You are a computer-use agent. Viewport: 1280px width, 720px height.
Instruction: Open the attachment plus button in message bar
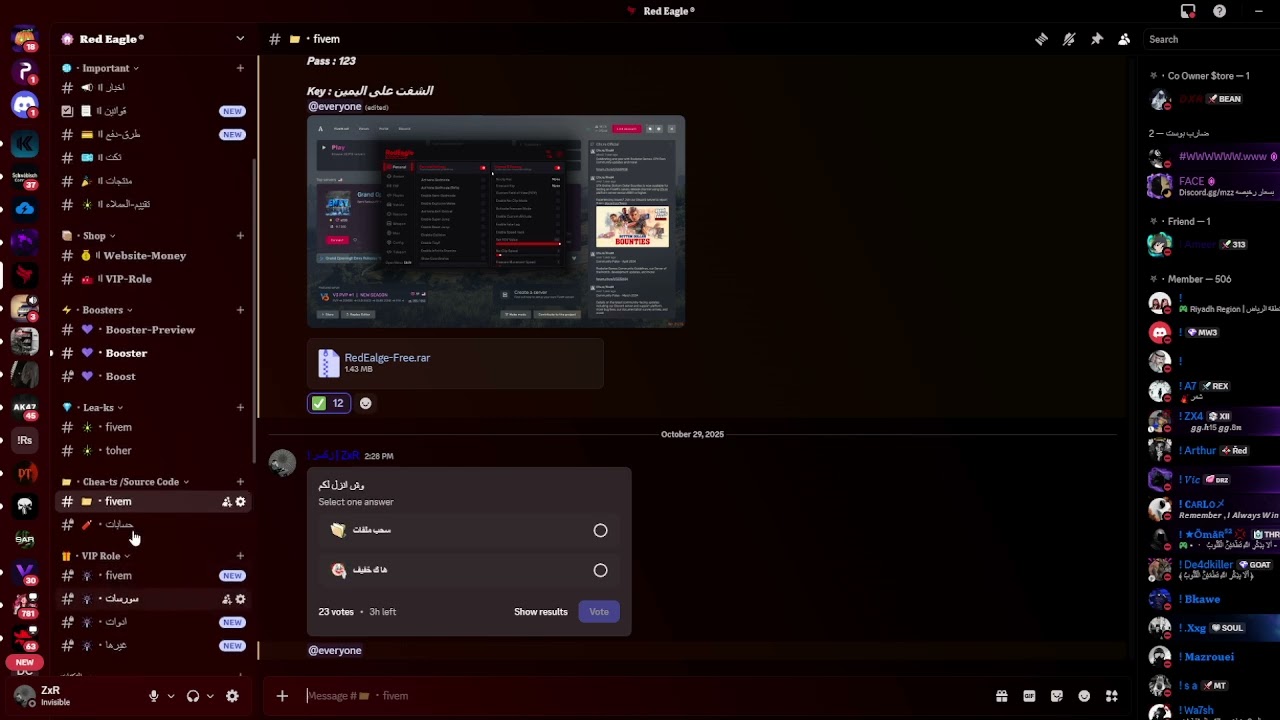point(282,696)
